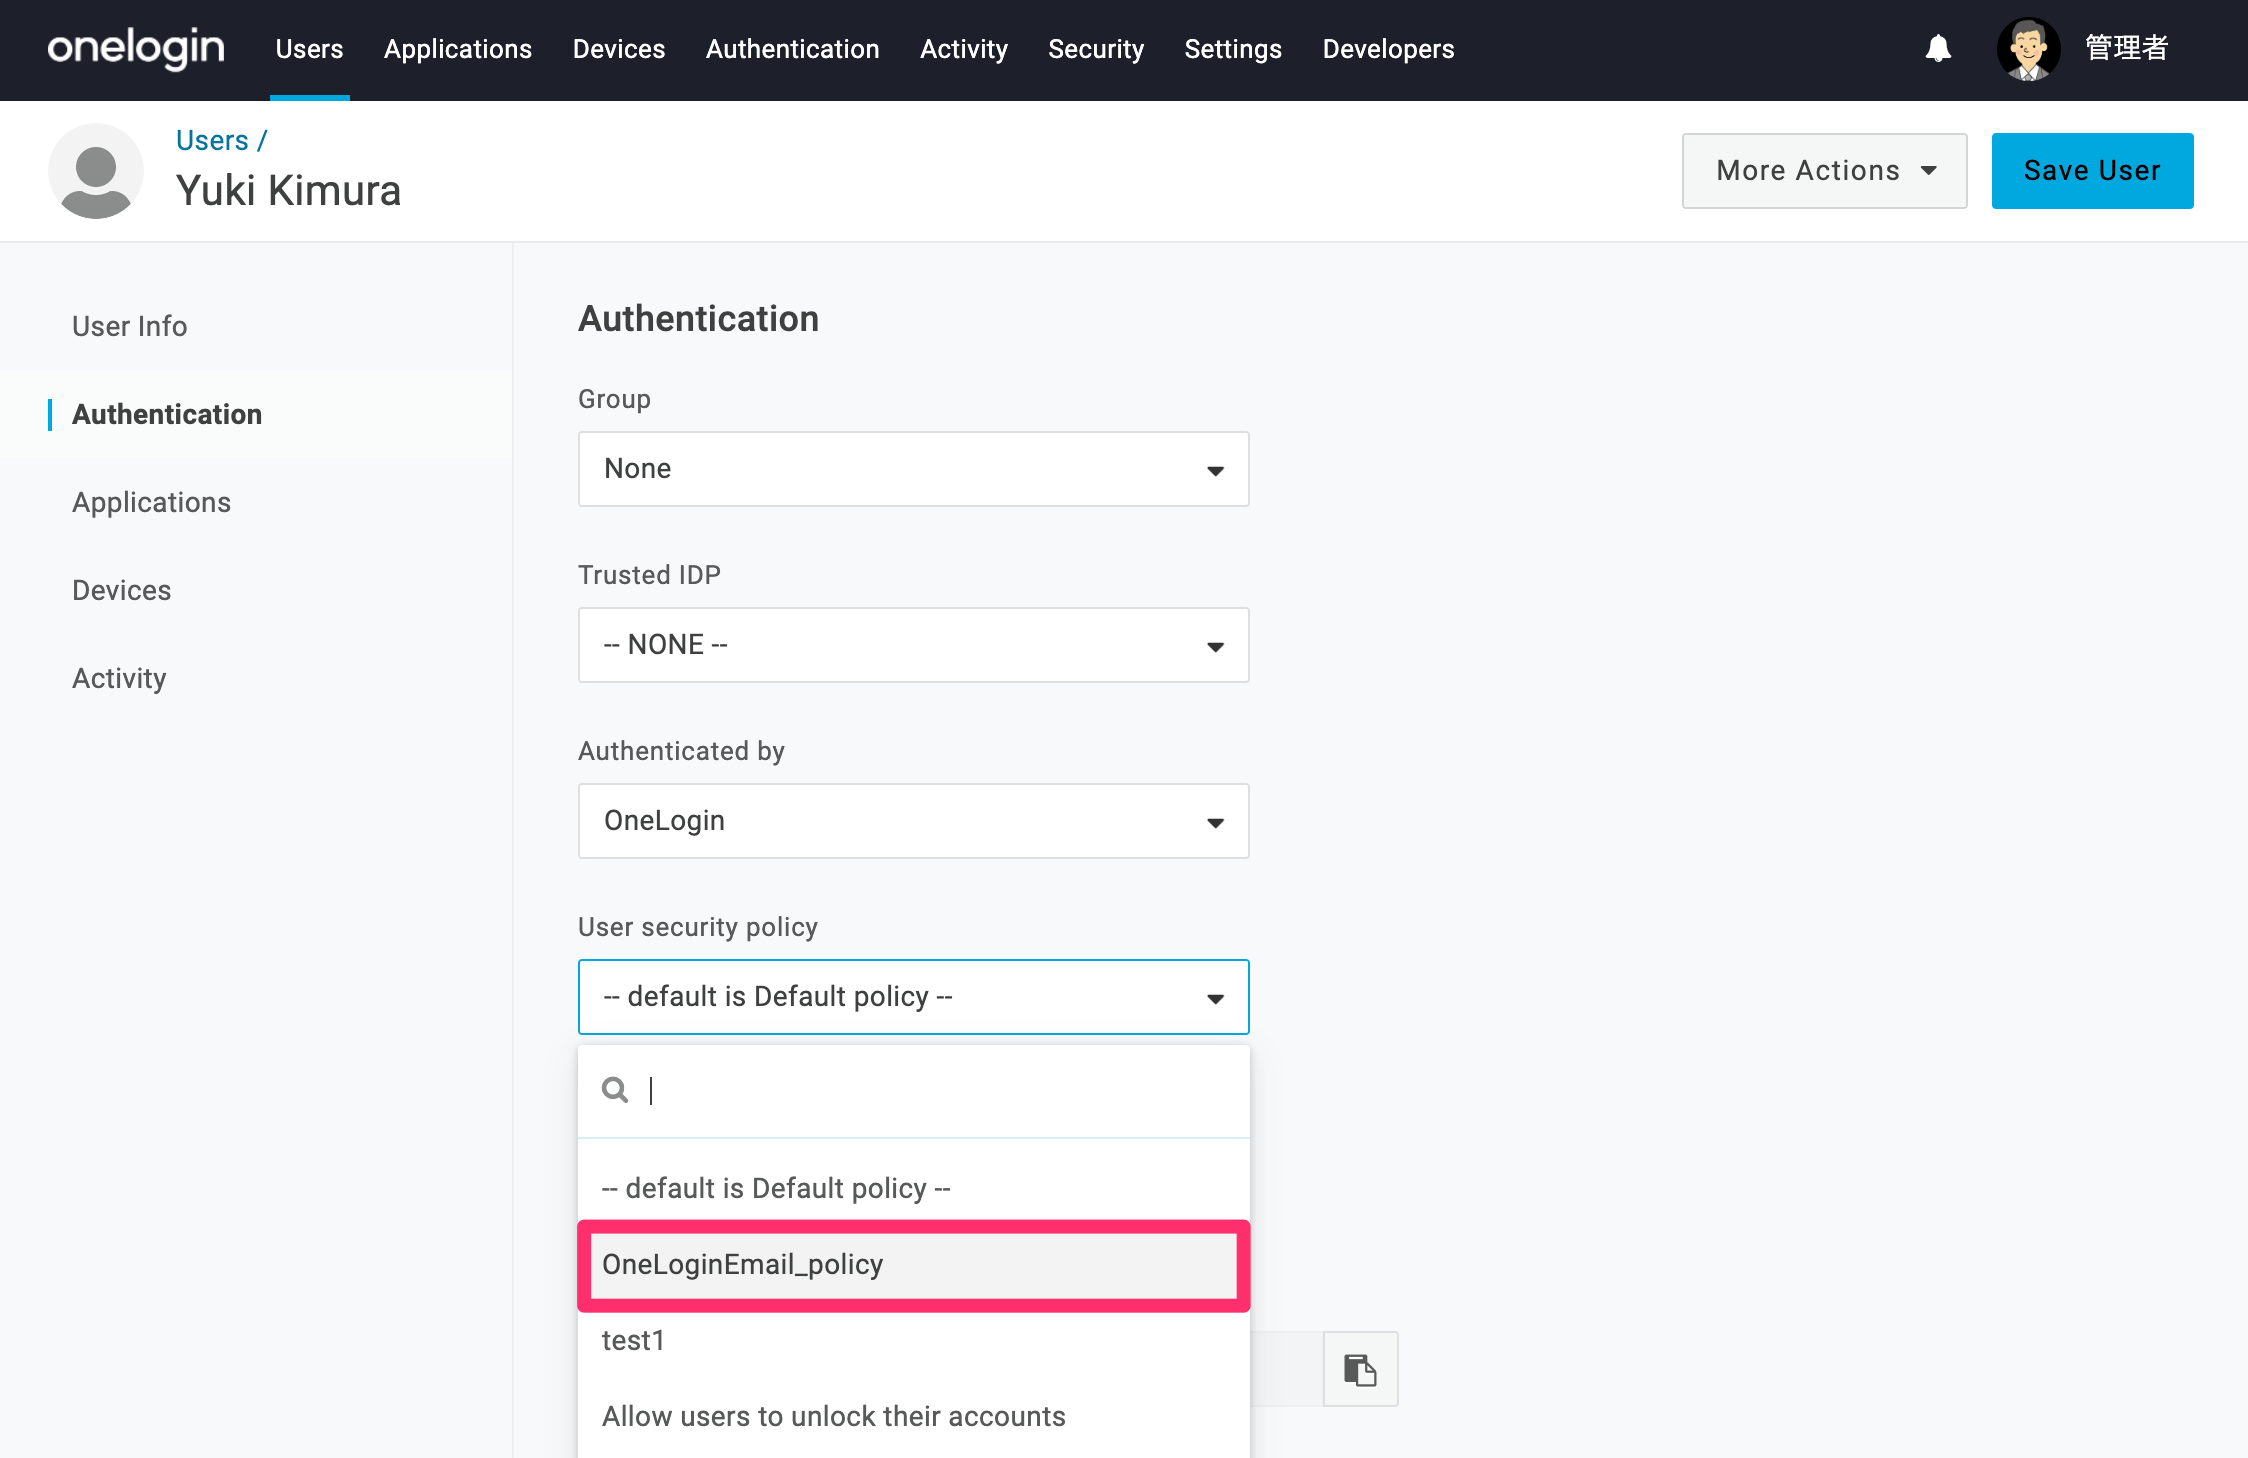The height and width of the screenshot is (1458, 2248).
Task: Open the Authenticated by dropdown
Action: (x=914, y=821)
